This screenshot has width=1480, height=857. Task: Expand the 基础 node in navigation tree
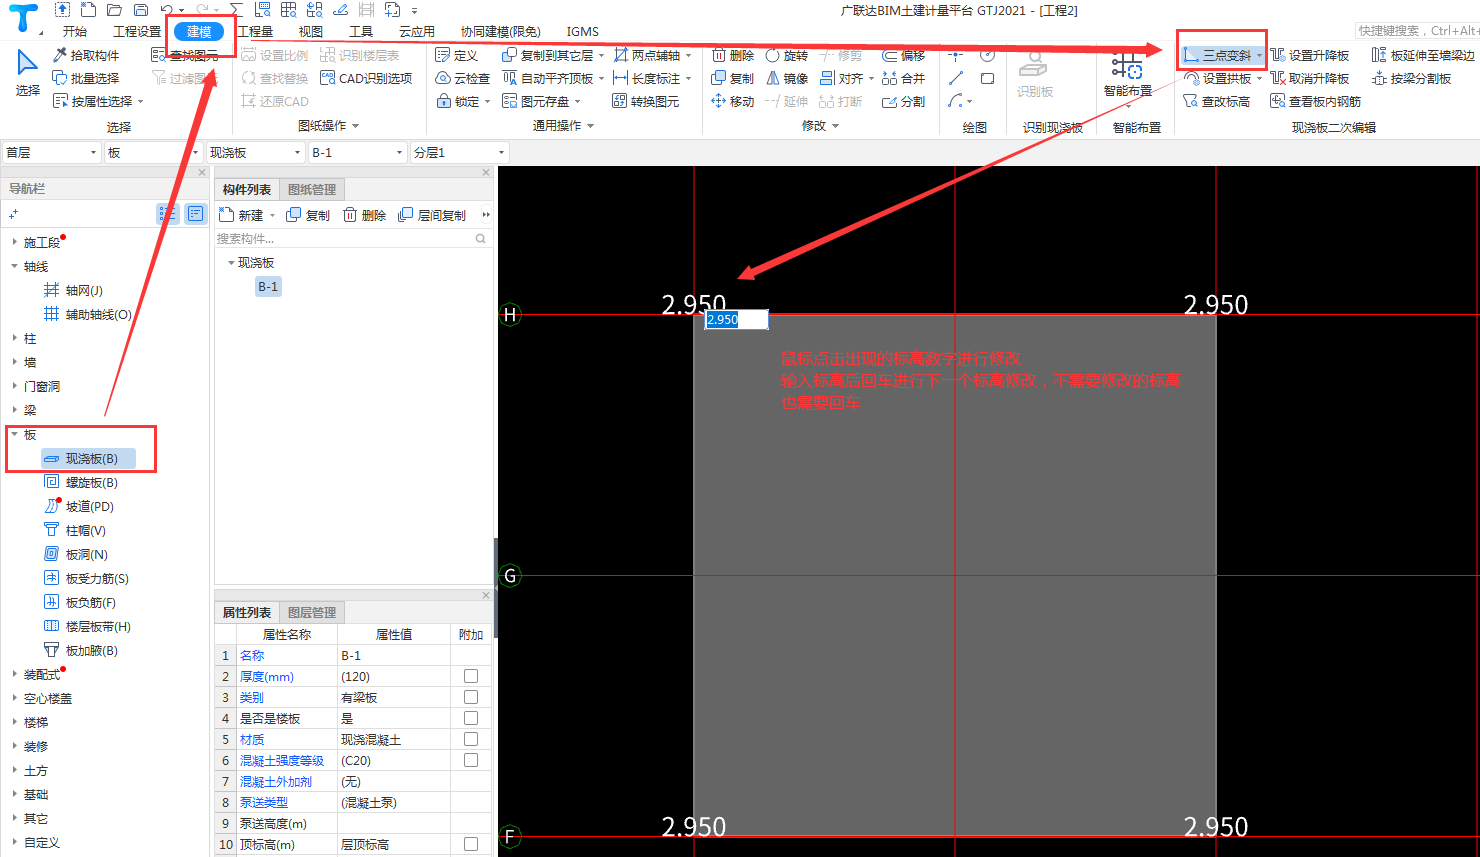14,795
